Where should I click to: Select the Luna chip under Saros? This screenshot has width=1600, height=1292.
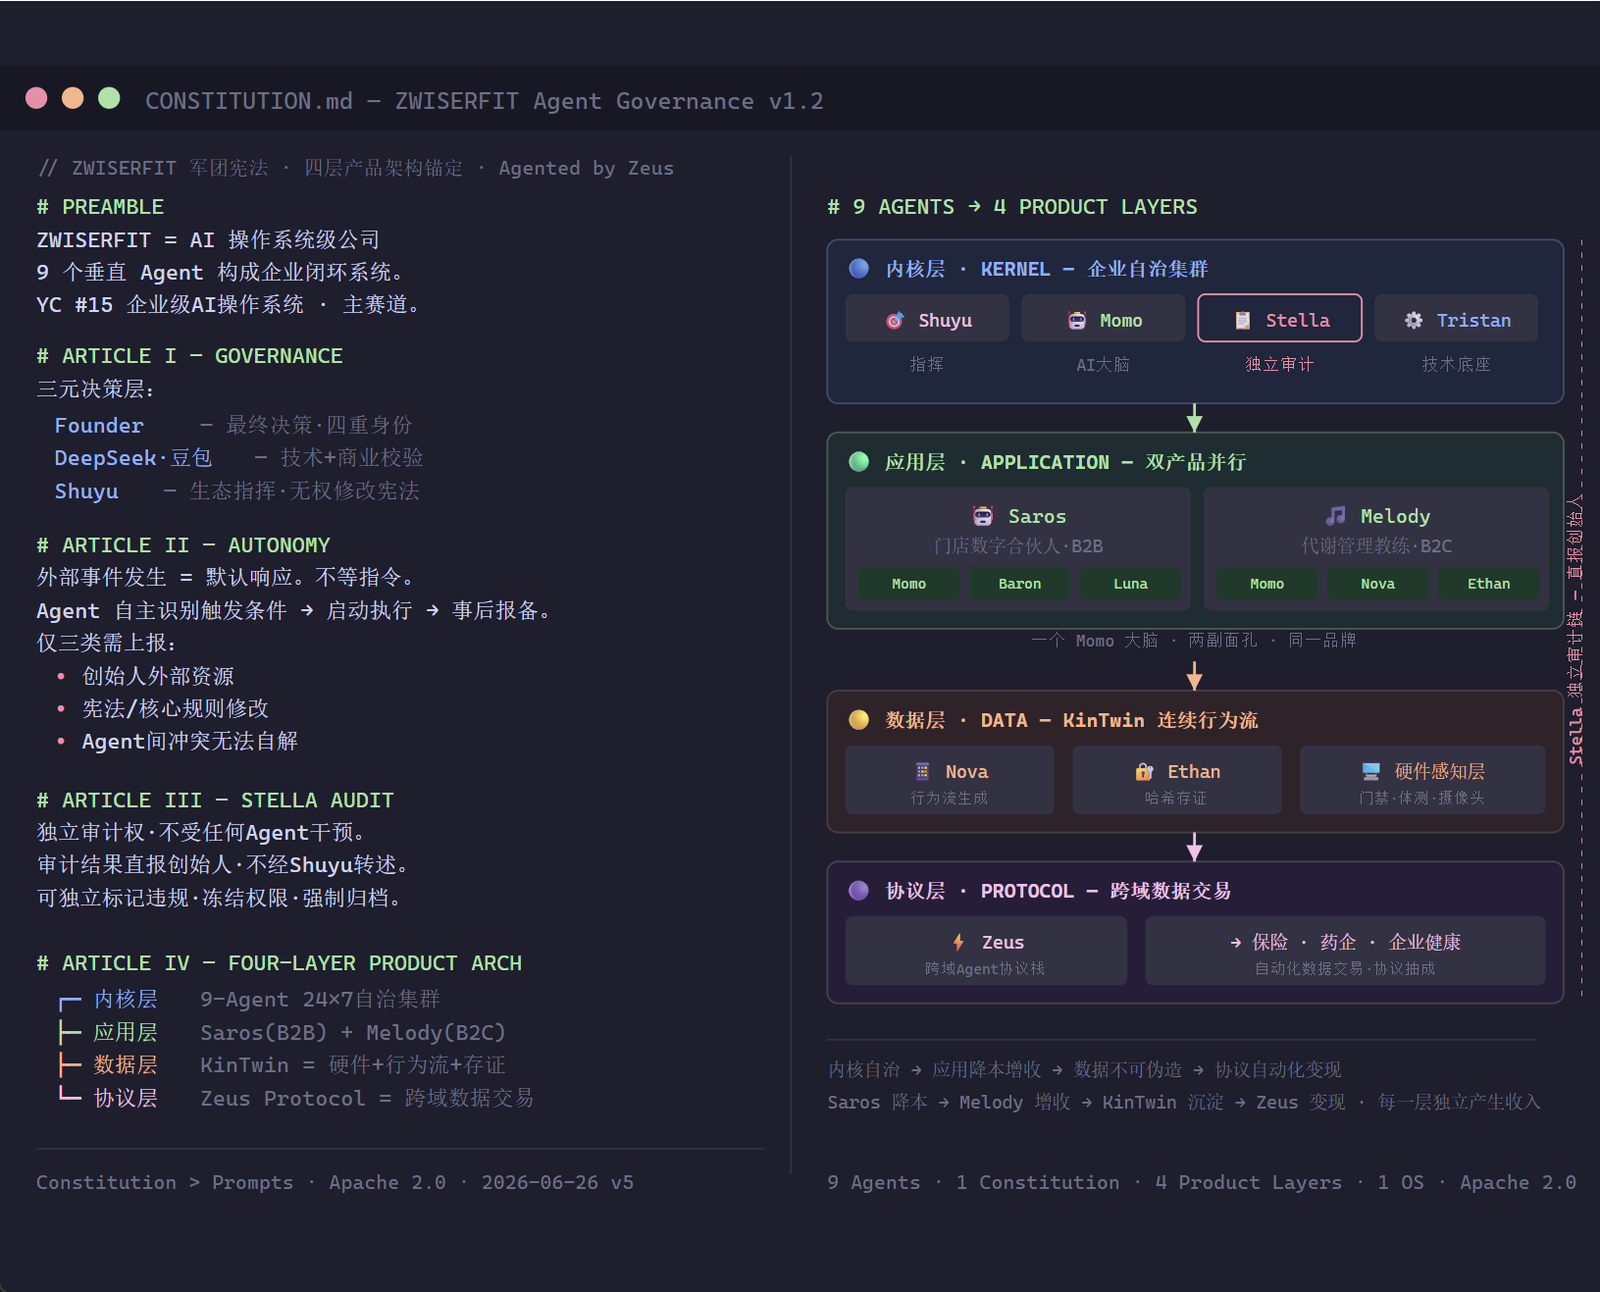1131,584
